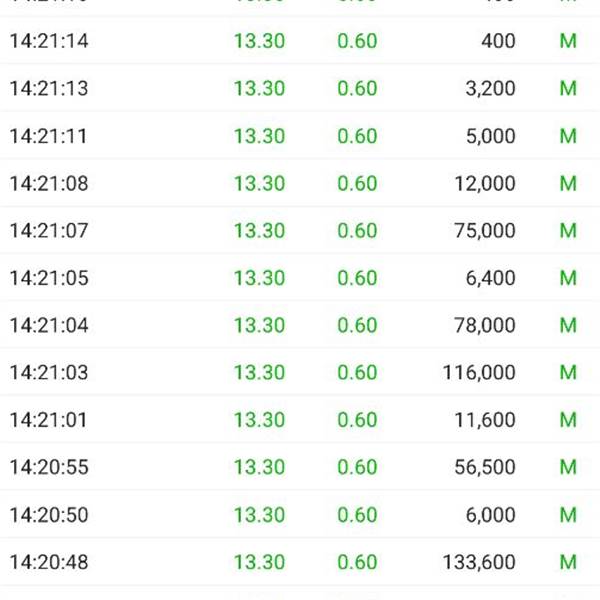The width and height of the screenshot is (600, 600).
Task: Click the 6,400 volume entry
Action: pos(490,278)
